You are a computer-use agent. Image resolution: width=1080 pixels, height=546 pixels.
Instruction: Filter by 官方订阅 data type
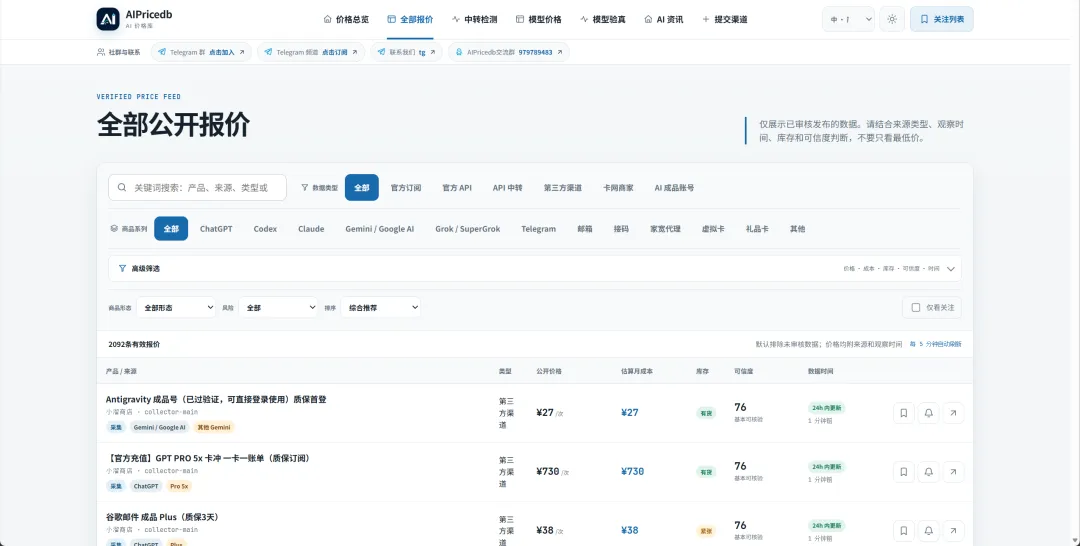pyautogui.click(x=406, y=187)
